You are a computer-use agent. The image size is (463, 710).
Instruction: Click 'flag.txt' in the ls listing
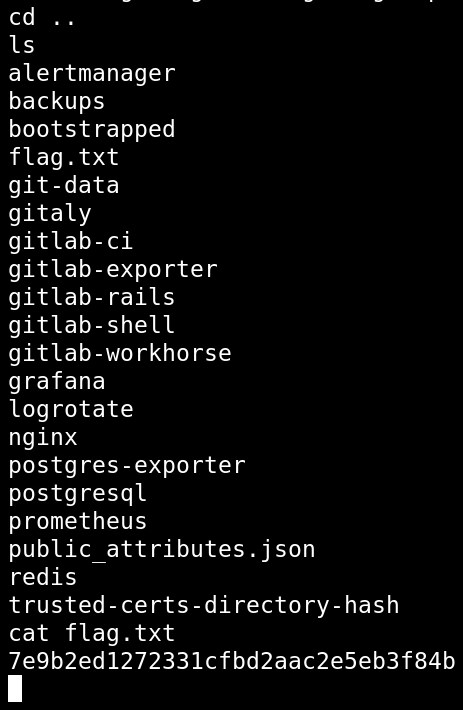click(64, 158)
